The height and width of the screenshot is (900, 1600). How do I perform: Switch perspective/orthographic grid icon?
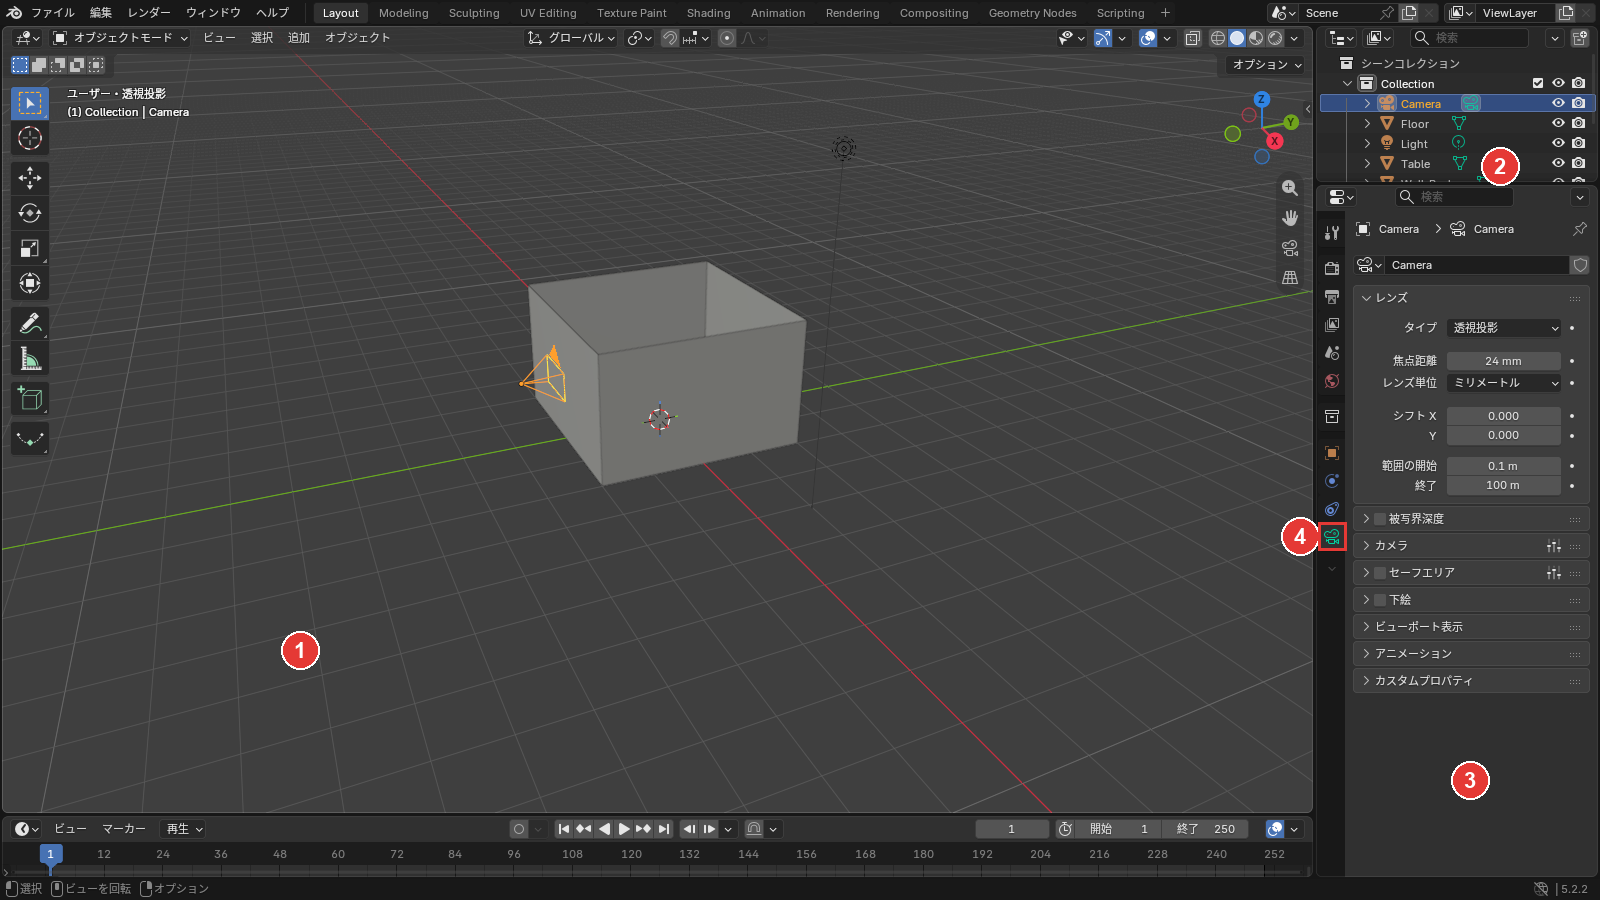point(1290,278)
